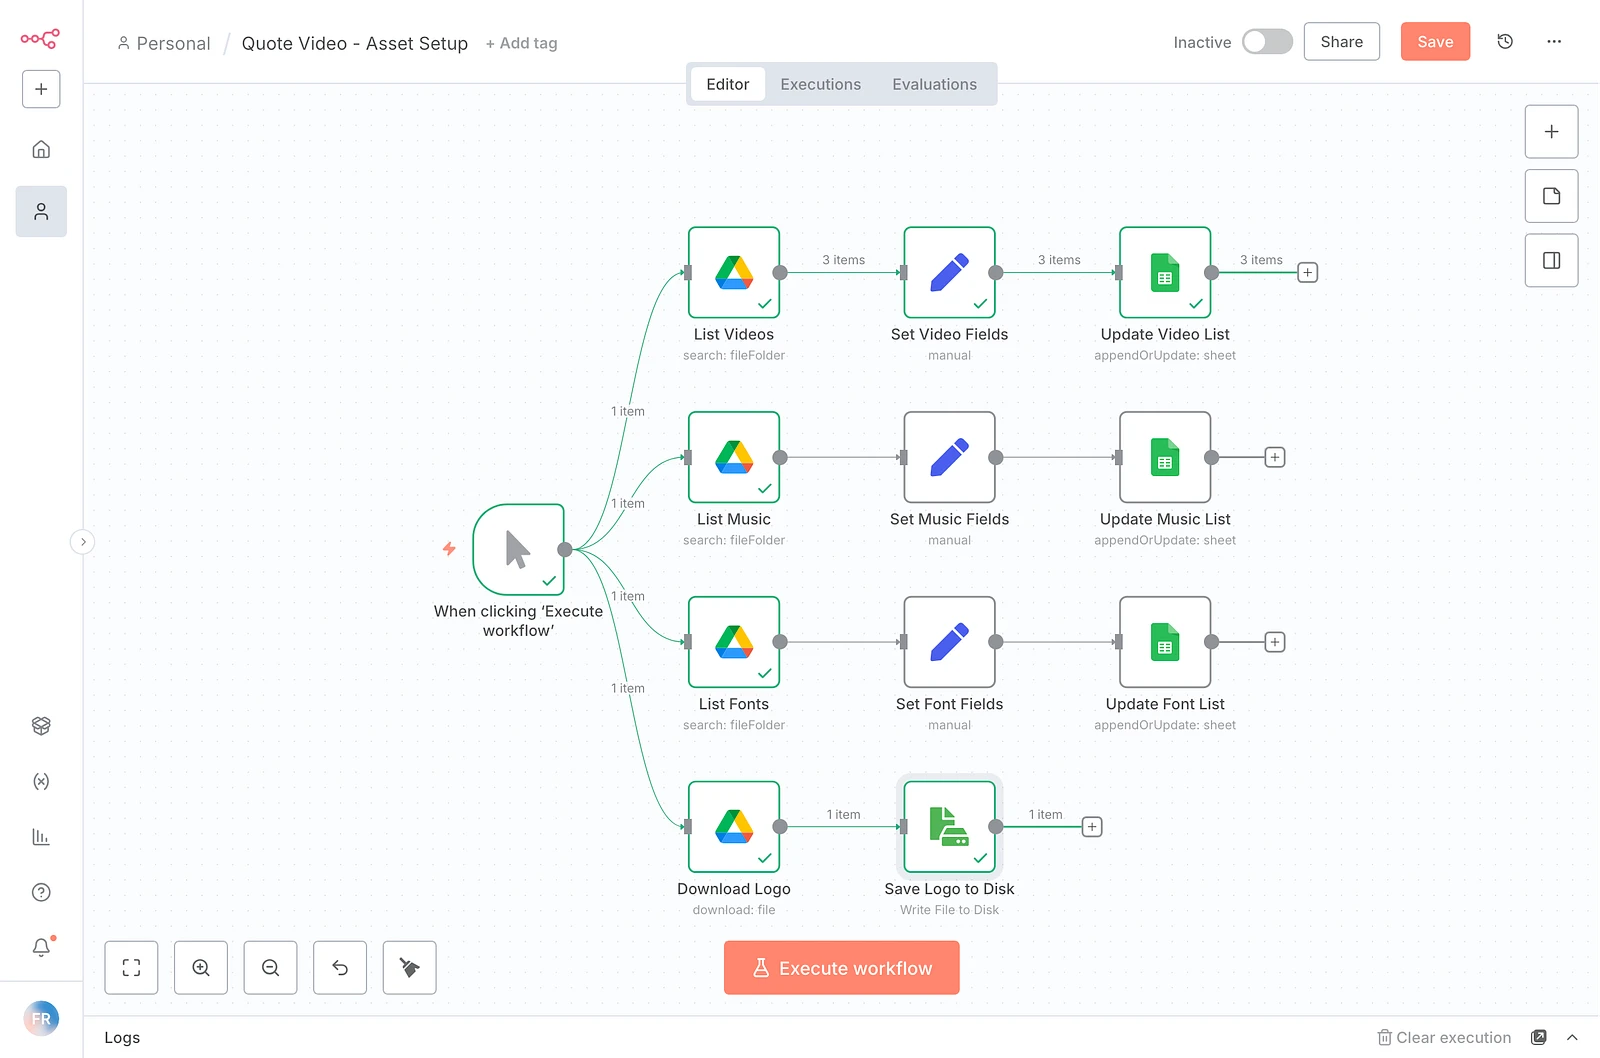Zoom out of the canvas
The width and height of the screenshot is (1600, 1058).
coord(270,967)
